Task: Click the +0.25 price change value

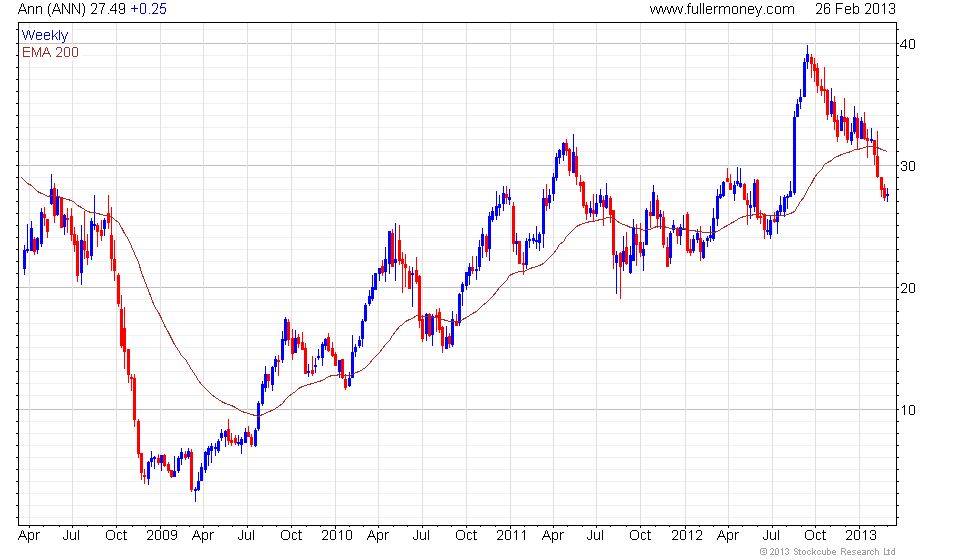Action: click(148, 9)
